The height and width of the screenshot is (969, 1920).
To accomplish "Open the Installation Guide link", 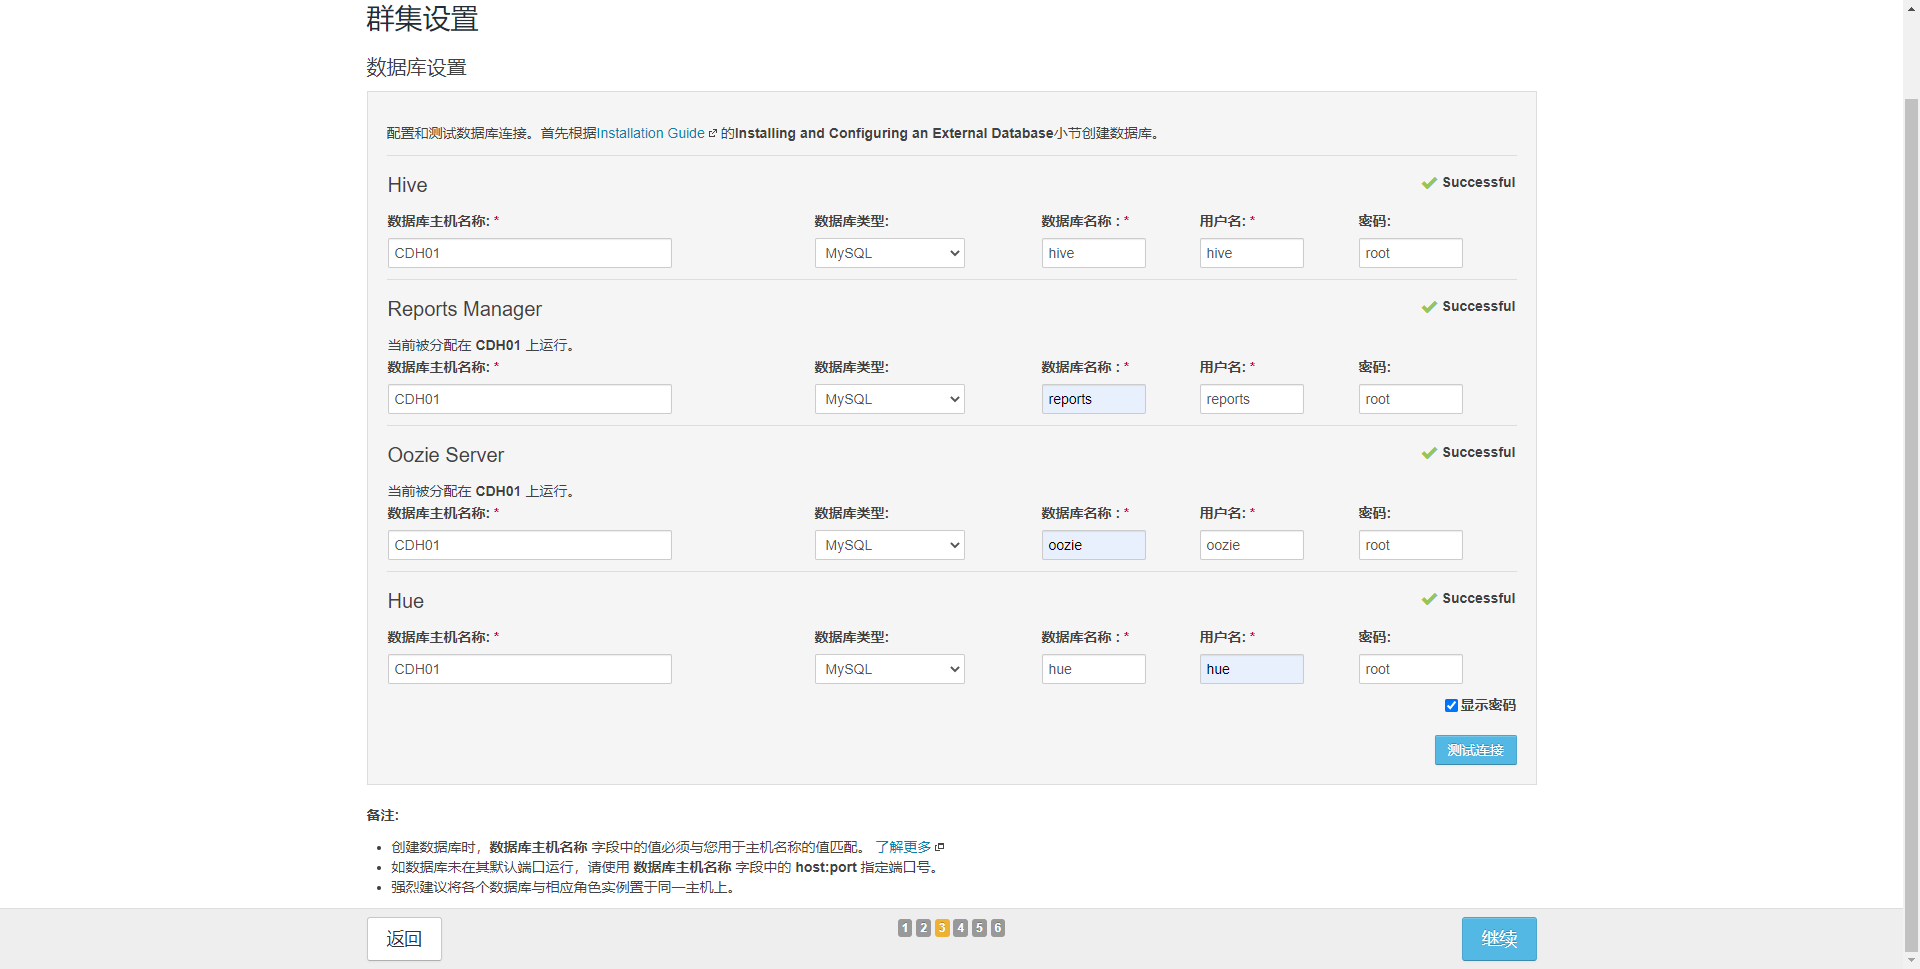I will click(x=650, y=133).
